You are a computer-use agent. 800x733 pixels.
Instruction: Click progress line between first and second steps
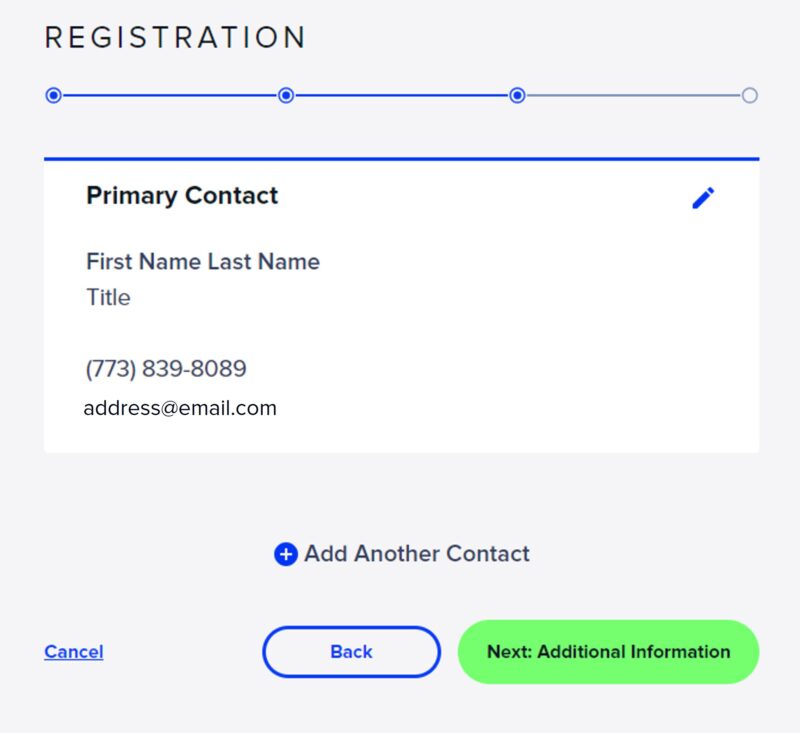[170, 96]
